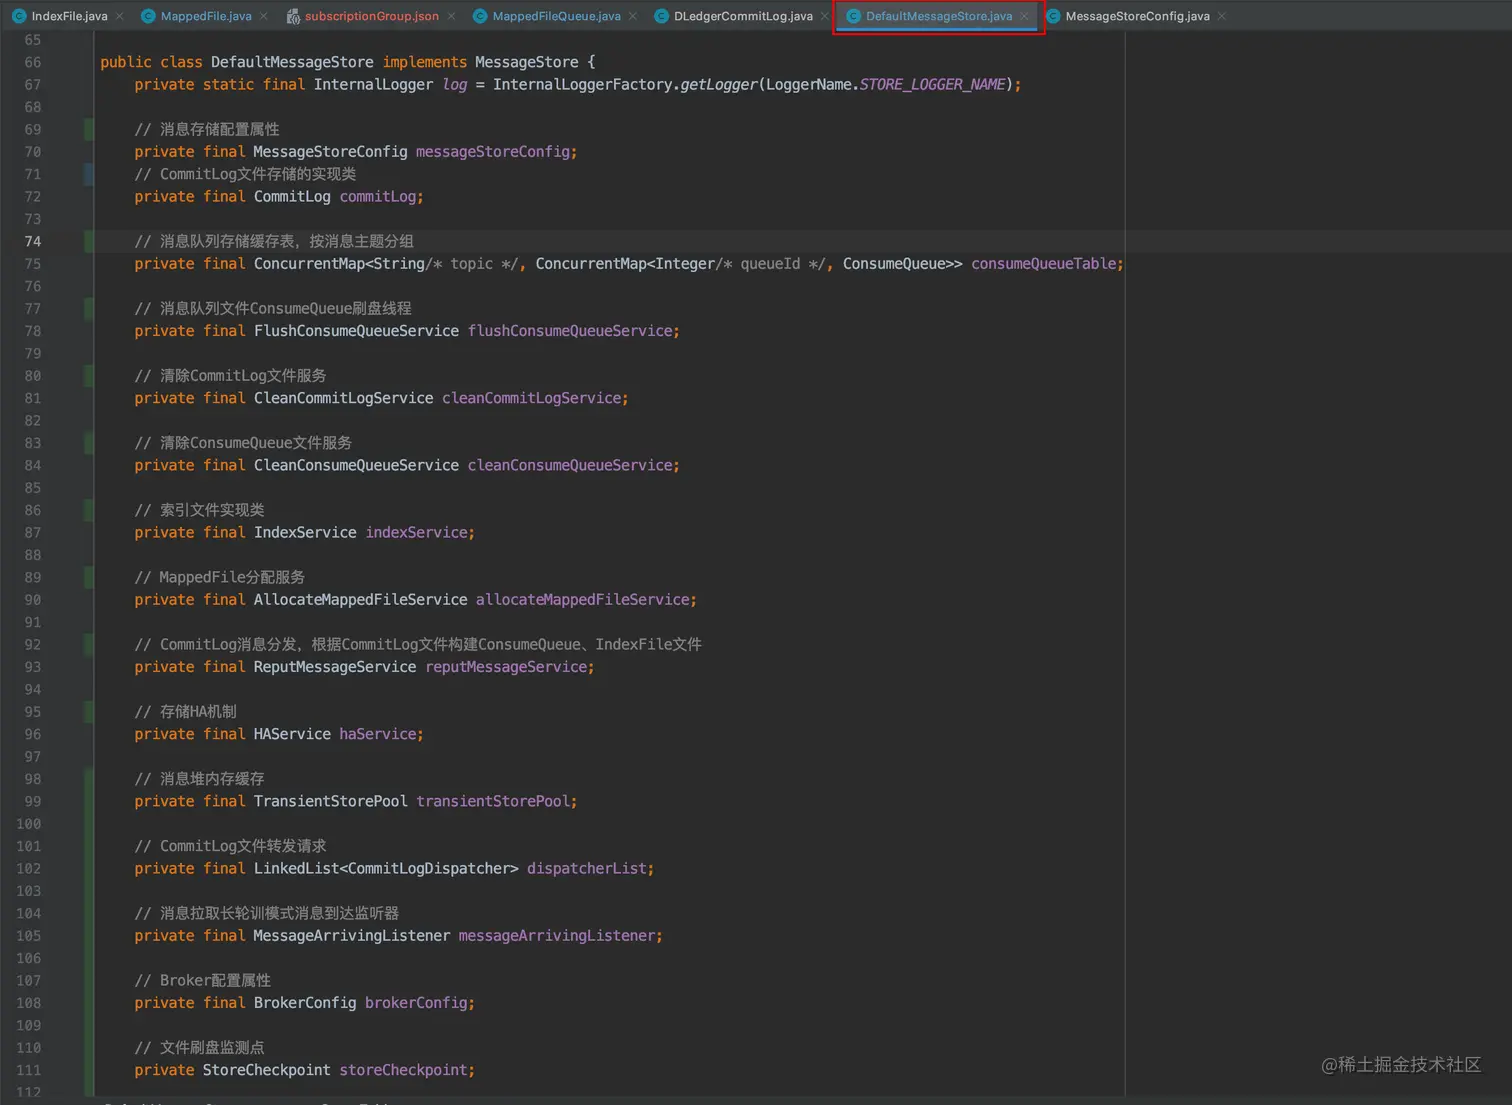The height and width of the screenshot is (1105, 1512).
Task: Click the StoreCheckpoint type name on line 111
Action: pyautogui.click(x=266, y=1070)
